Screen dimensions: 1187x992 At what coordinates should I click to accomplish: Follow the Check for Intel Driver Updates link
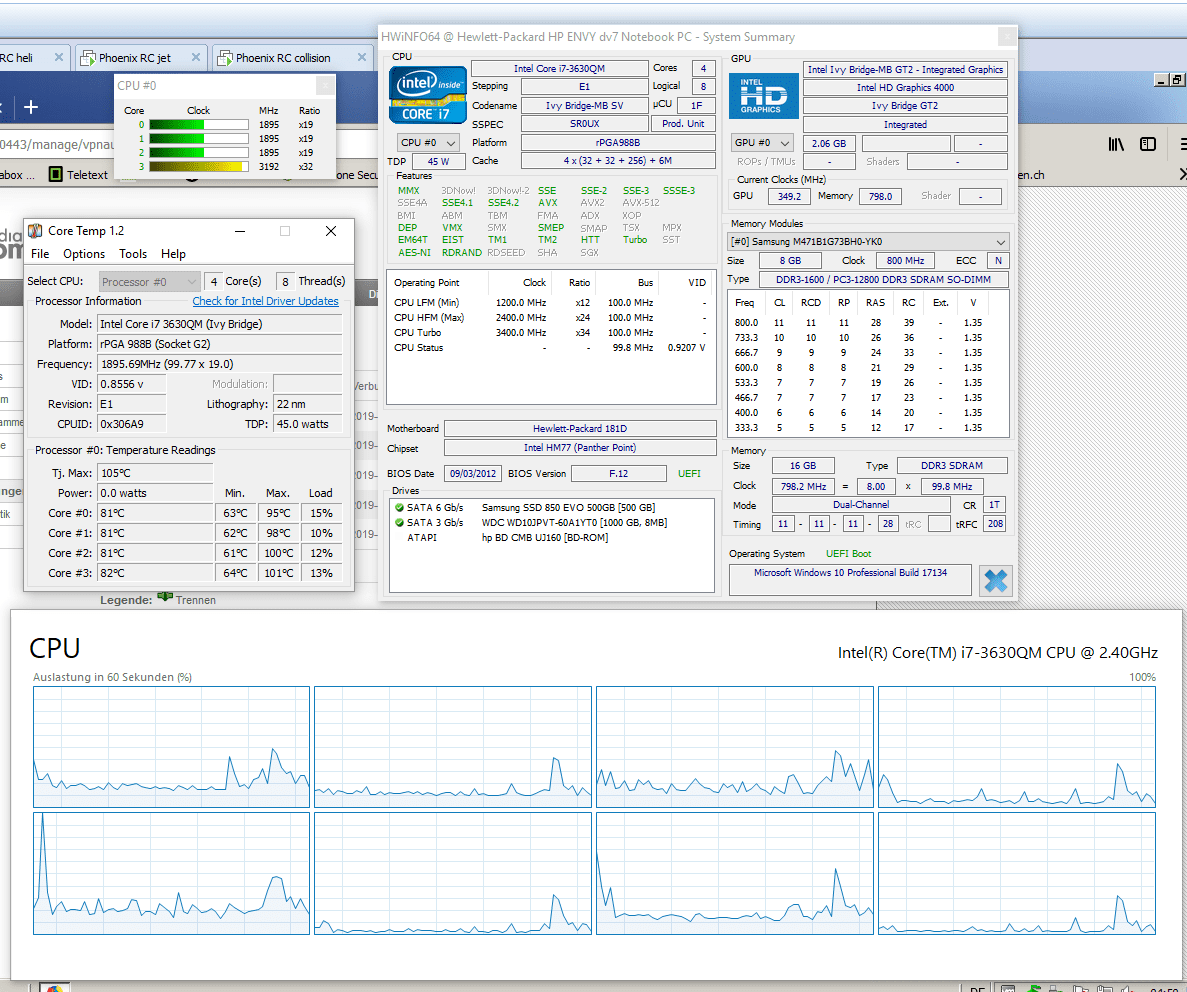pos(265,301)
